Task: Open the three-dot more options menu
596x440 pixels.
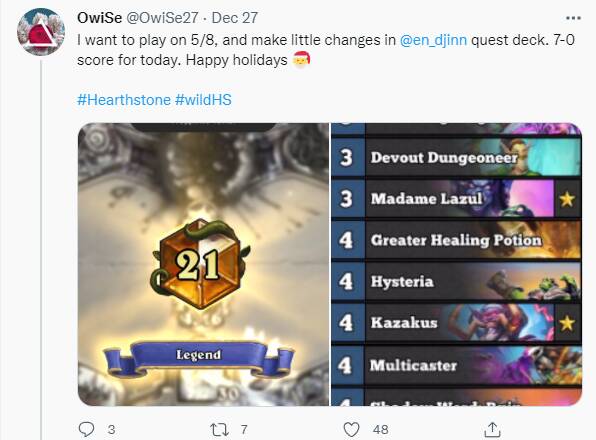Action: pos(573,18)
